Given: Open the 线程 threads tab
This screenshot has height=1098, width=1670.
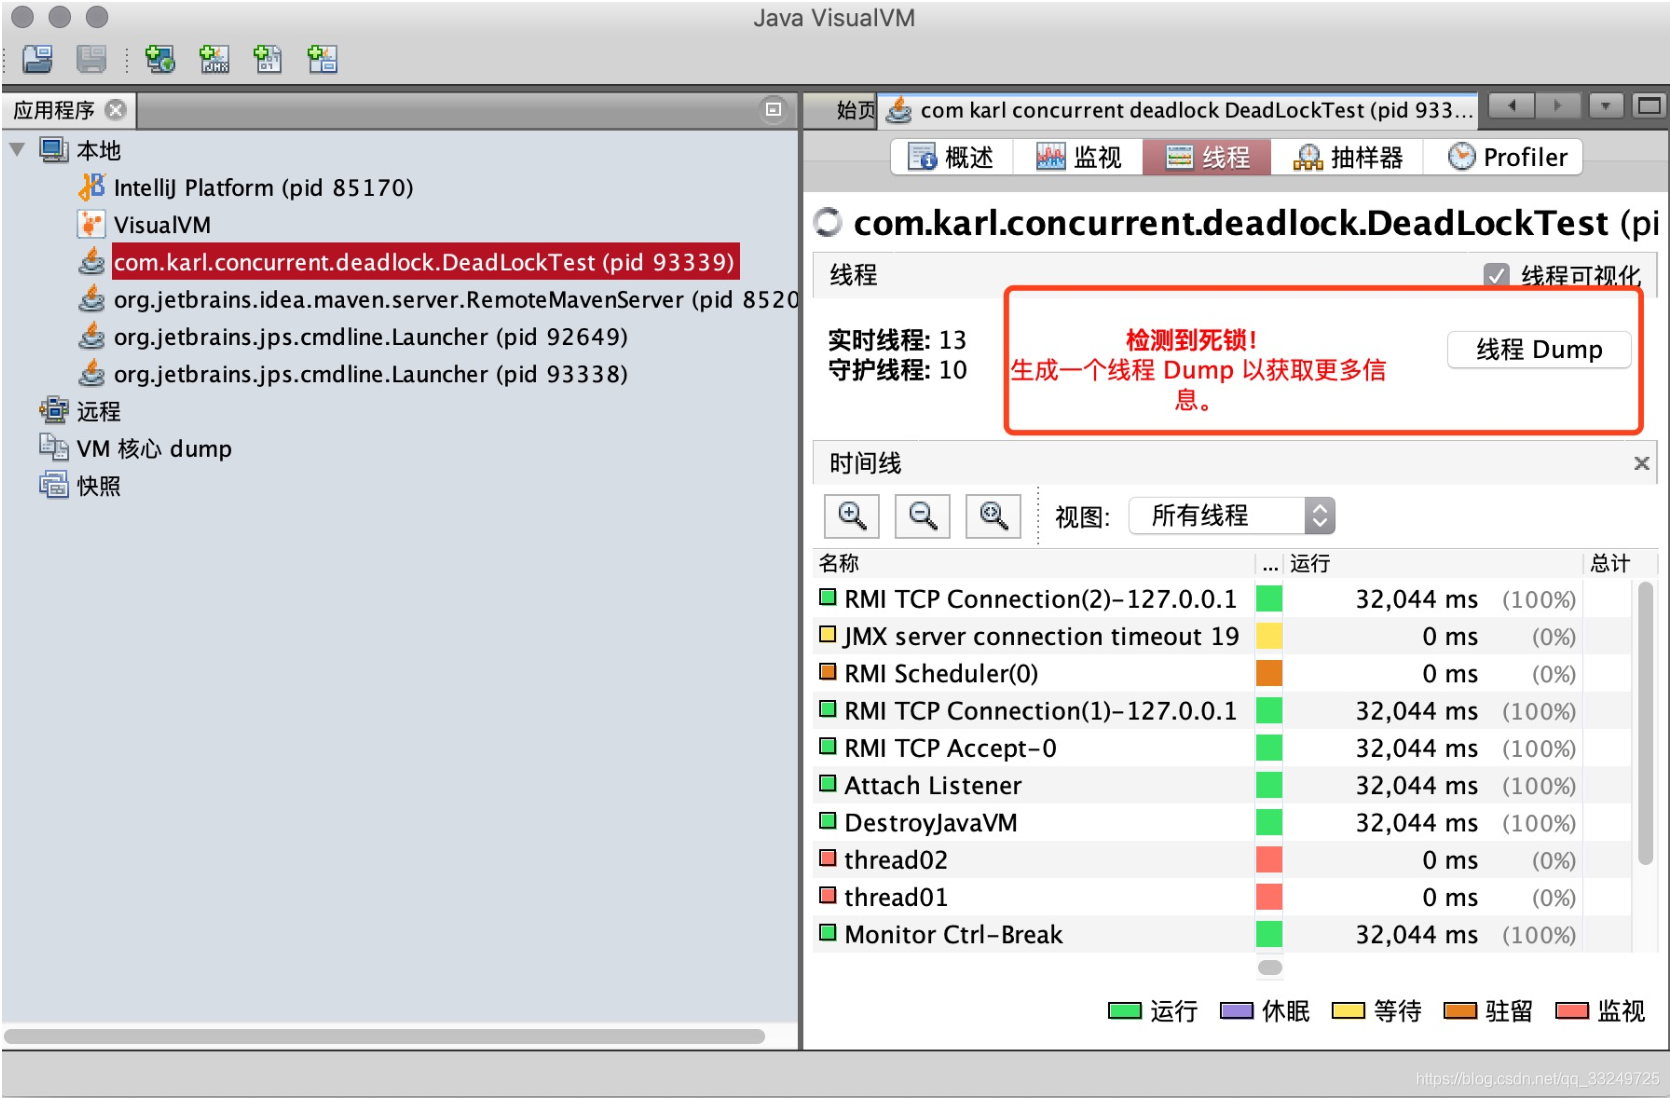Looking at the screenshot, I should (x=1207, y=157).
